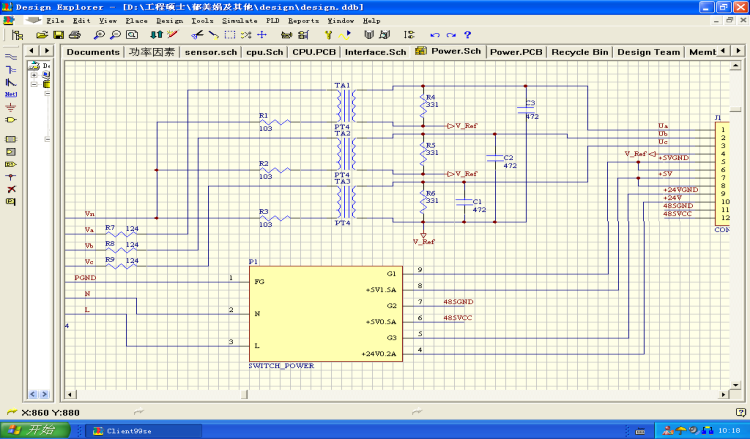Click the Windows Start button
This screenshot has height=439, width=750.
[x=35, y=430]
